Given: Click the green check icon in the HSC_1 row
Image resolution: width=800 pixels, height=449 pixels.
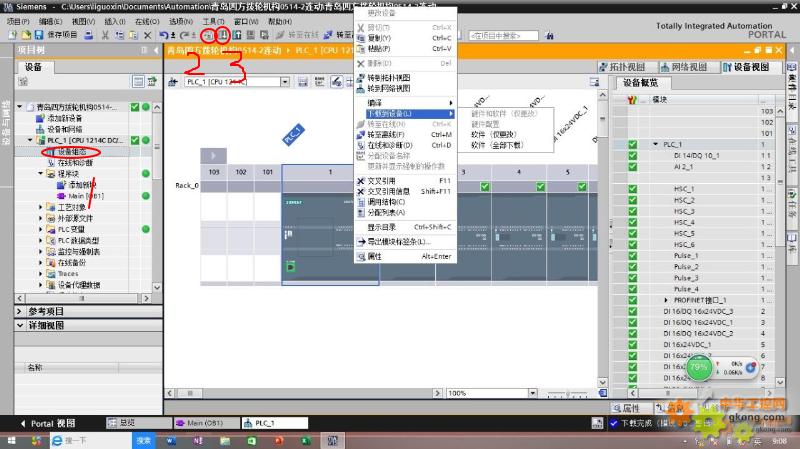Looking at the screenshot, I should (633, 189).
